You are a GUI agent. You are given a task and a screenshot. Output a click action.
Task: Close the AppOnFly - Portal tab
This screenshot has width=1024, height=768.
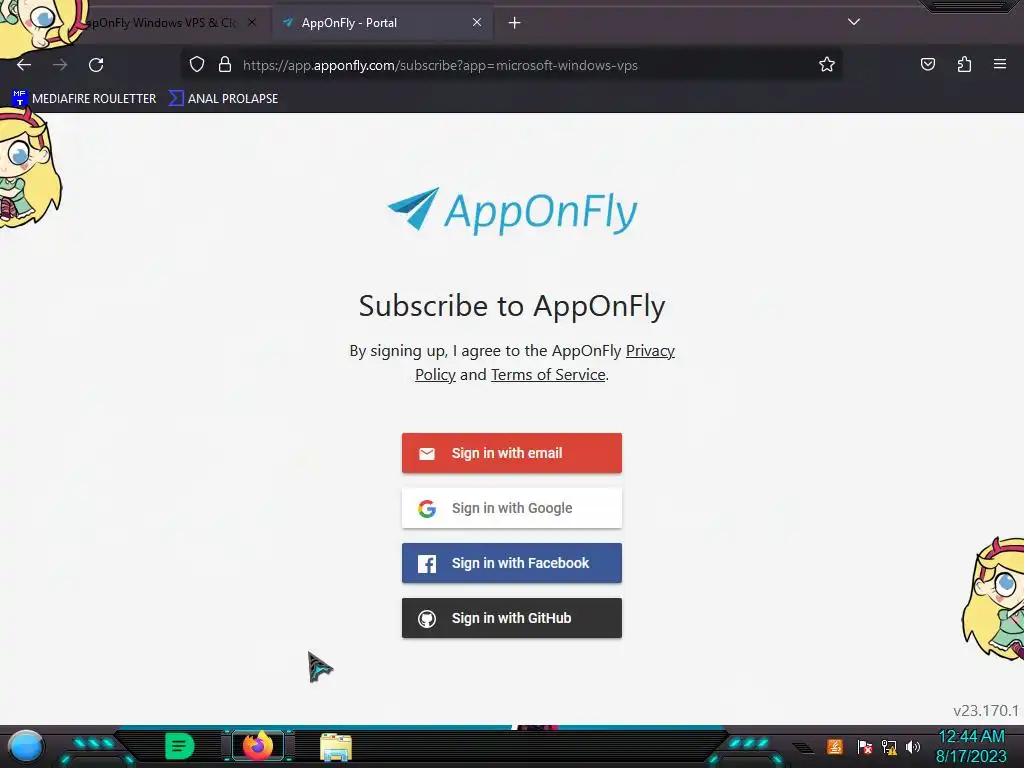pyautogui.click(x=477, y=23)
